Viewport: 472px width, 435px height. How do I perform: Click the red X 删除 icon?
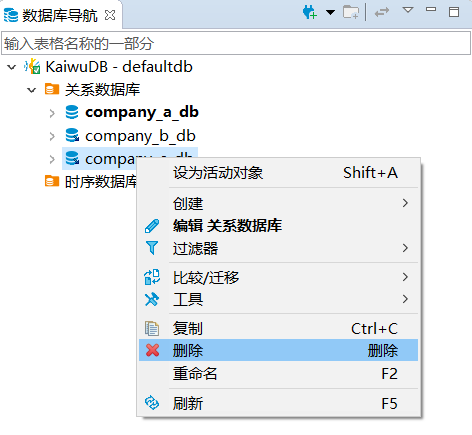pyautogui.click(x=152, y=350)
